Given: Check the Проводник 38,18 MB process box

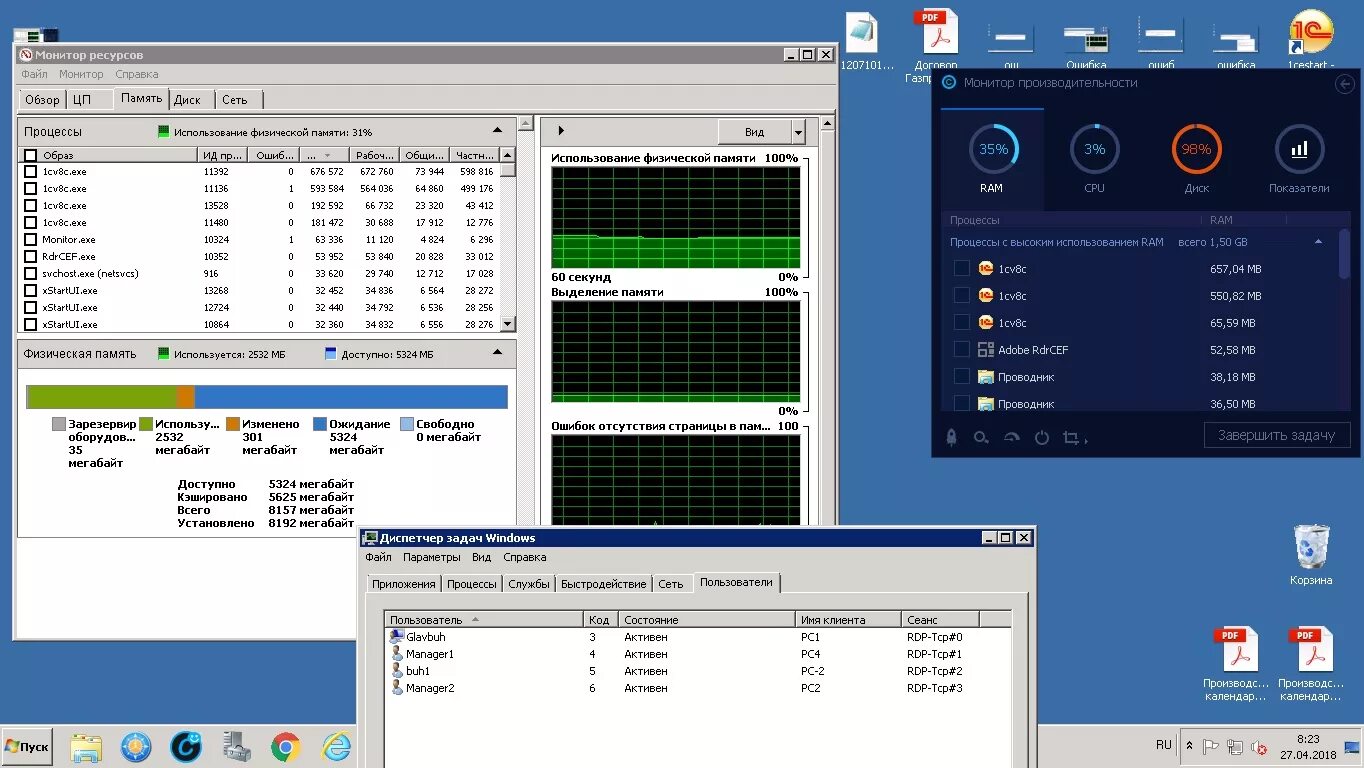Looking at the screenshot, I should coord(961,377).
